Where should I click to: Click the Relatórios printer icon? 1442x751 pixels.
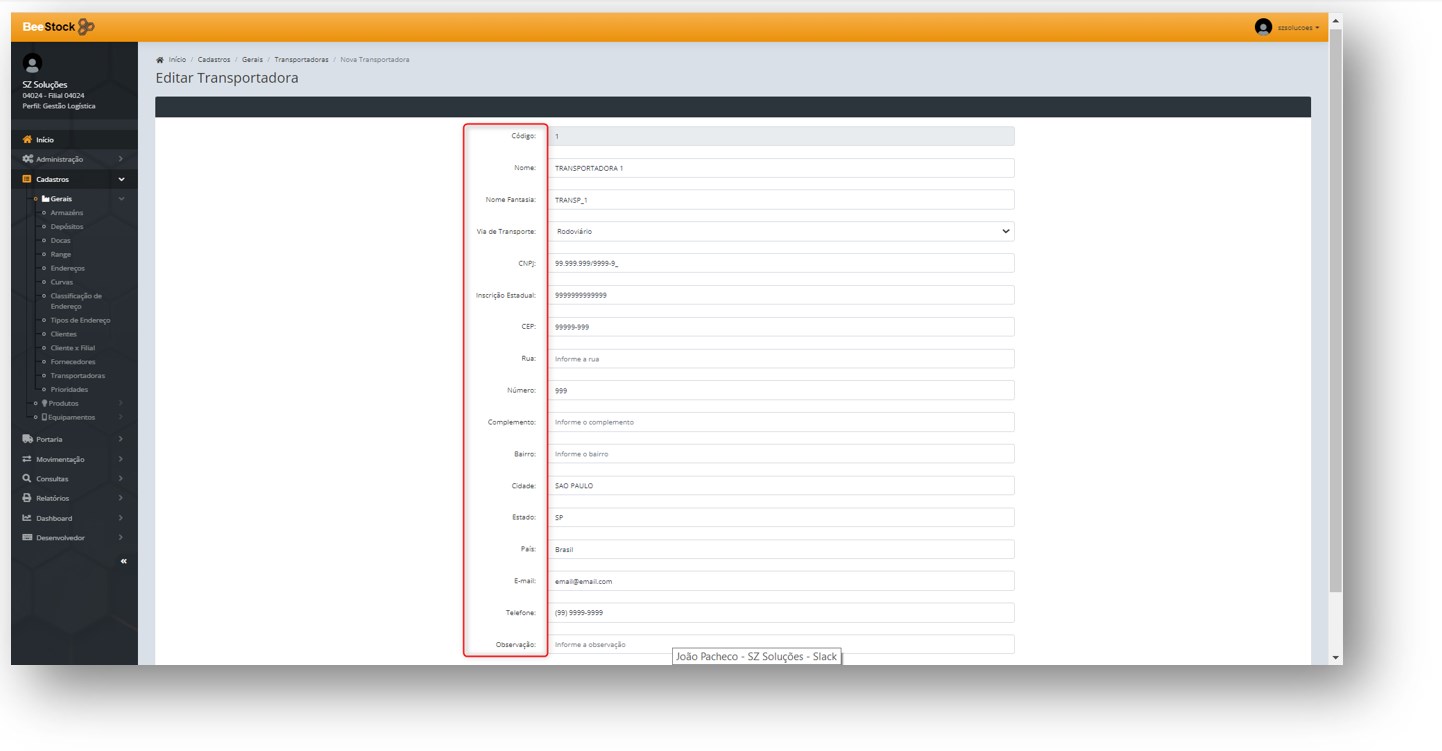[27, 498]
